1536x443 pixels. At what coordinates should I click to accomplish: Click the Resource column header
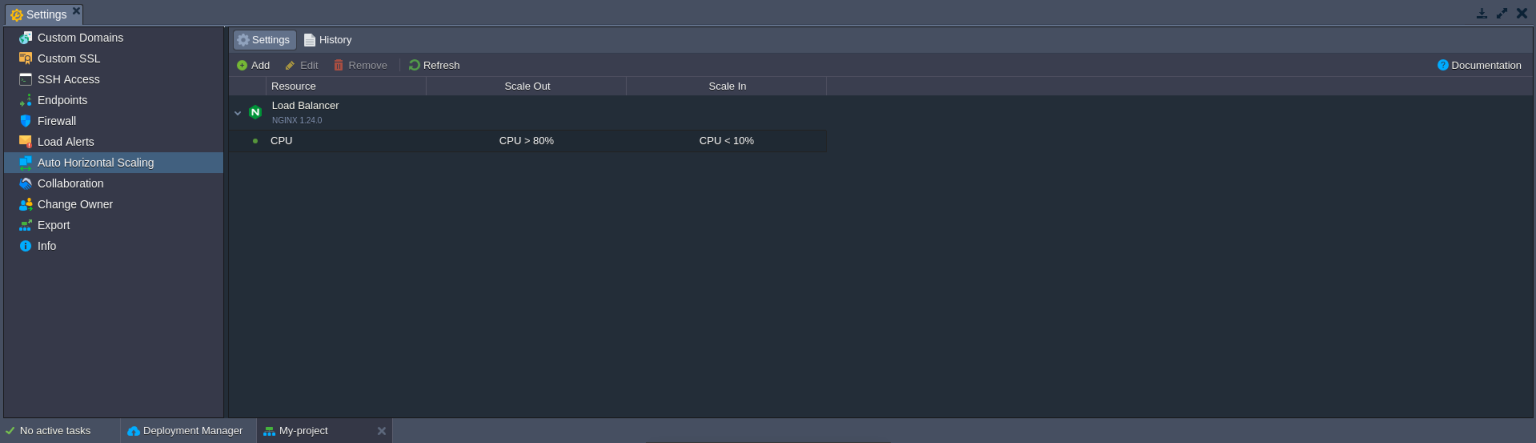[x=346, y=86]
